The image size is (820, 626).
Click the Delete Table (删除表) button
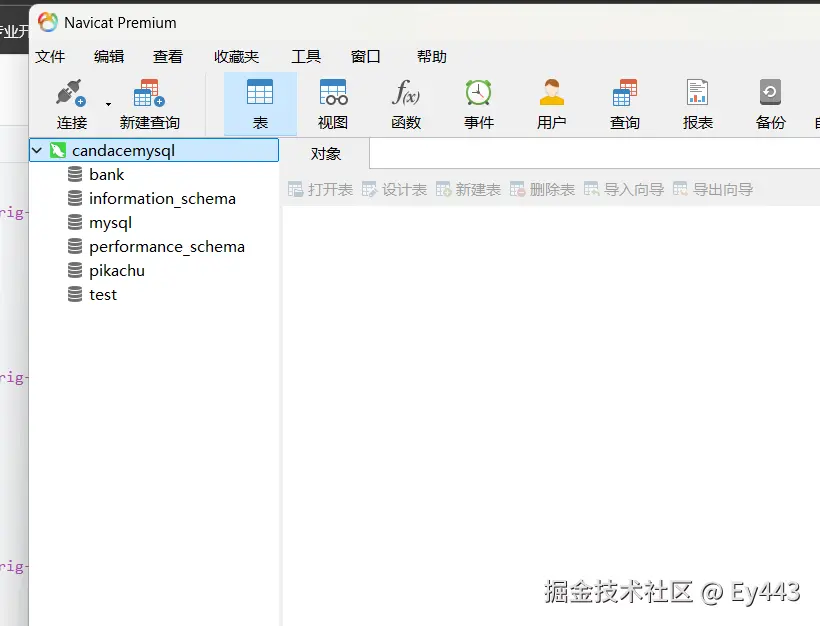(542, 189)
